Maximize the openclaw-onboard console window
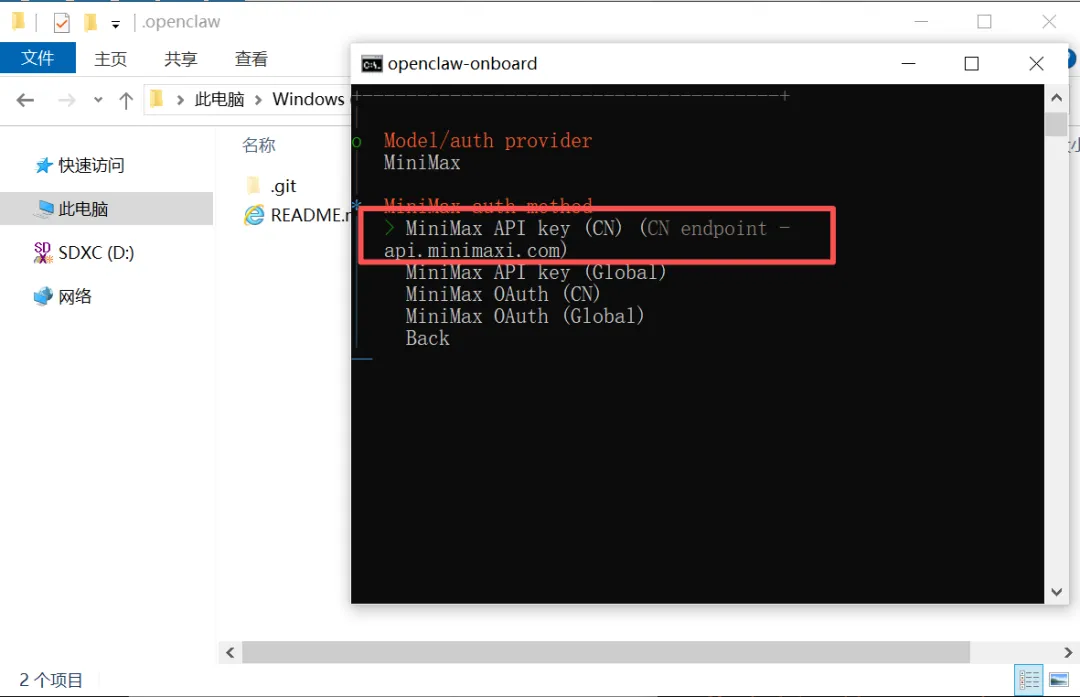The image size is (1080, 697). 971,63
